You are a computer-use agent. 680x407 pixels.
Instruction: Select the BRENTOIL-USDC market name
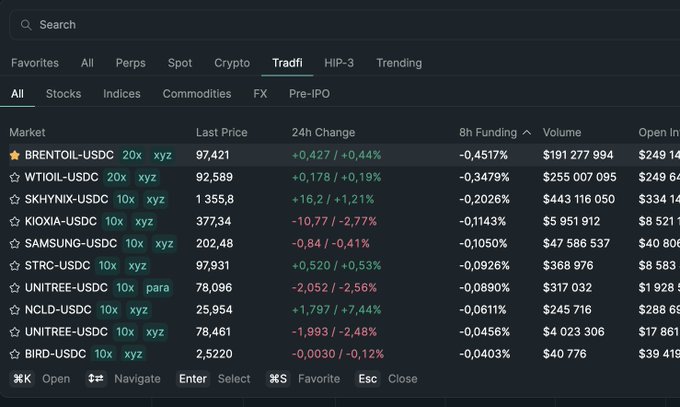(69, 155)
